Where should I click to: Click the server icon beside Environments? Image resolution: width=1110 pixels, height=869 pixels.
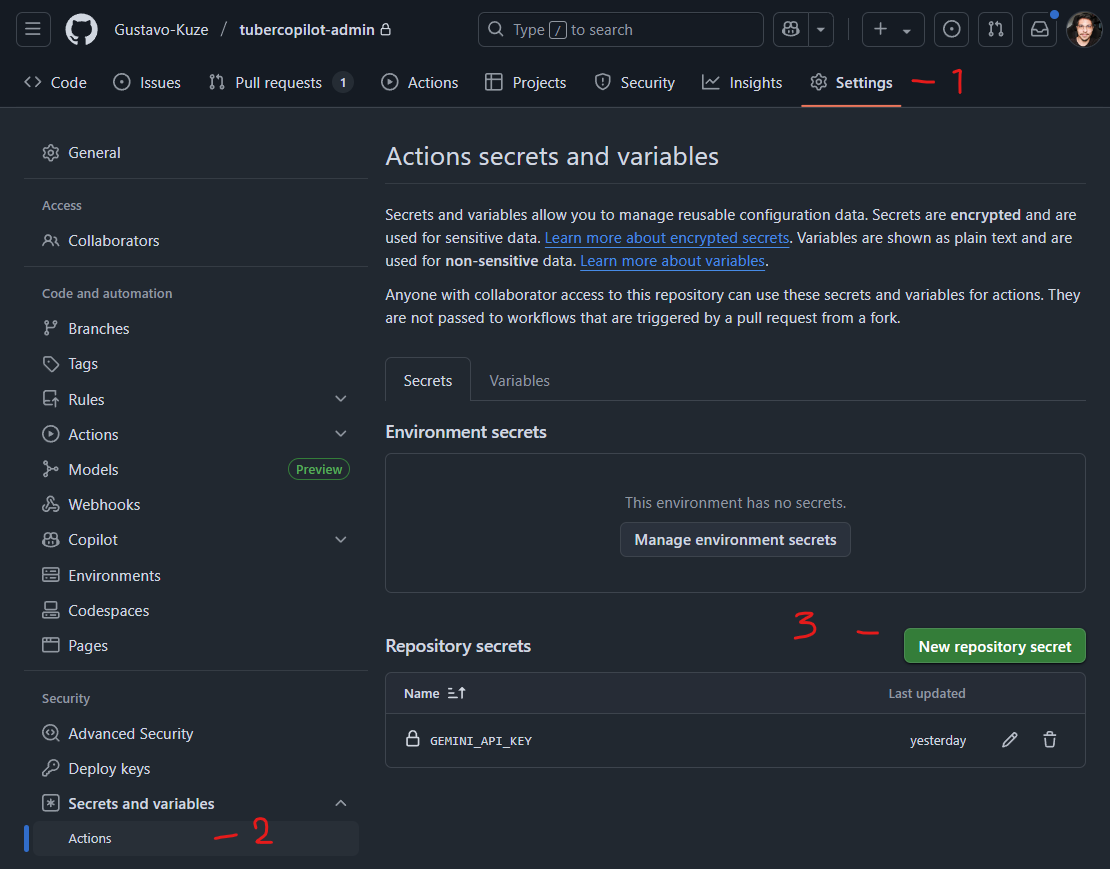[x=51, y=575]
